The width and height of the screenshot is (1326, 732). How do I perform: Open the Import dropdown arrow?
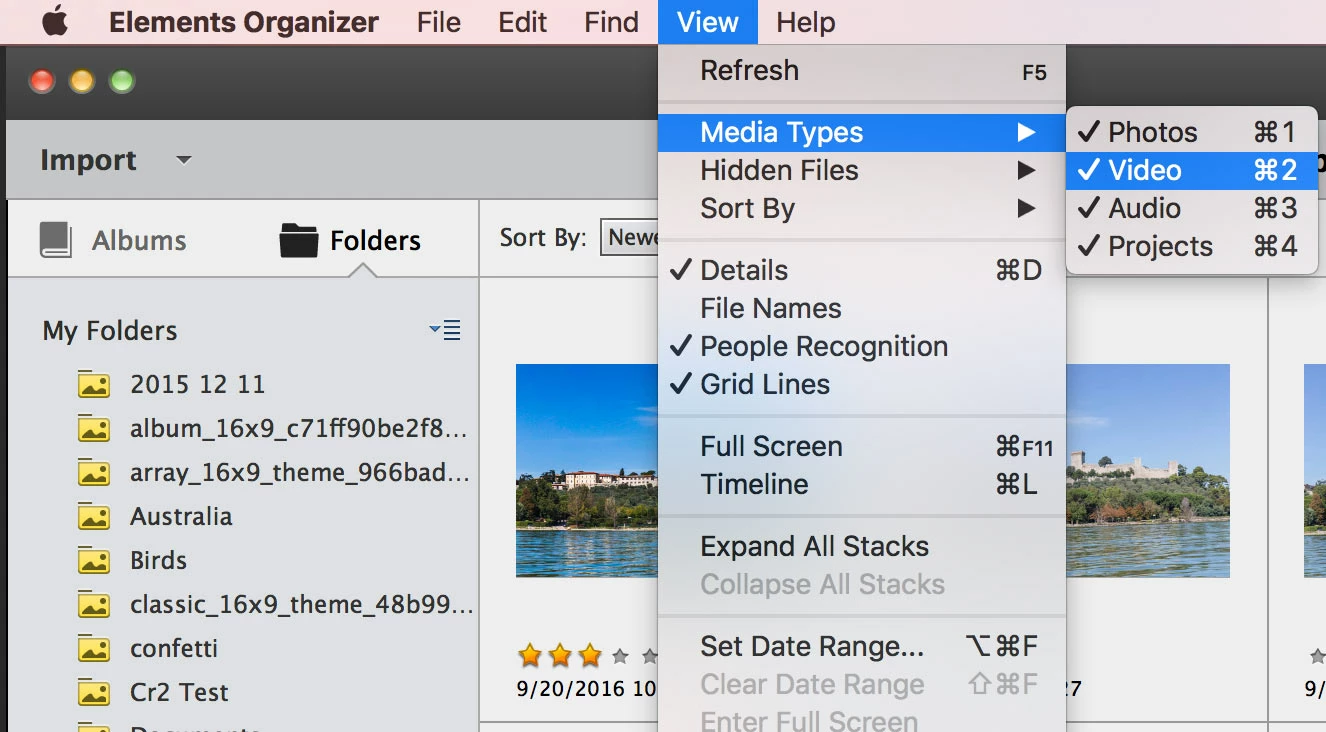[183, 160]
